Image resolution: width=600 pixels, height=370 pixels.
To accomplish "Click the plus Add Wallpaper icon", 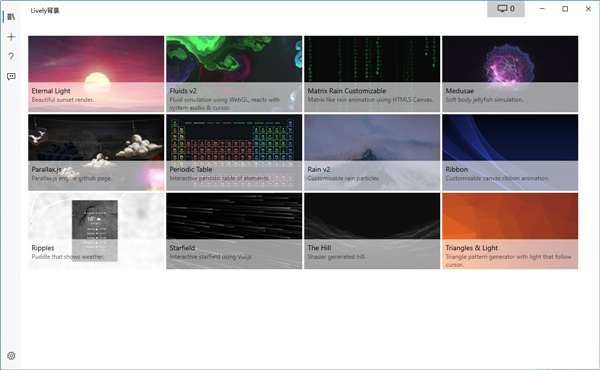I will click(11, 37).
